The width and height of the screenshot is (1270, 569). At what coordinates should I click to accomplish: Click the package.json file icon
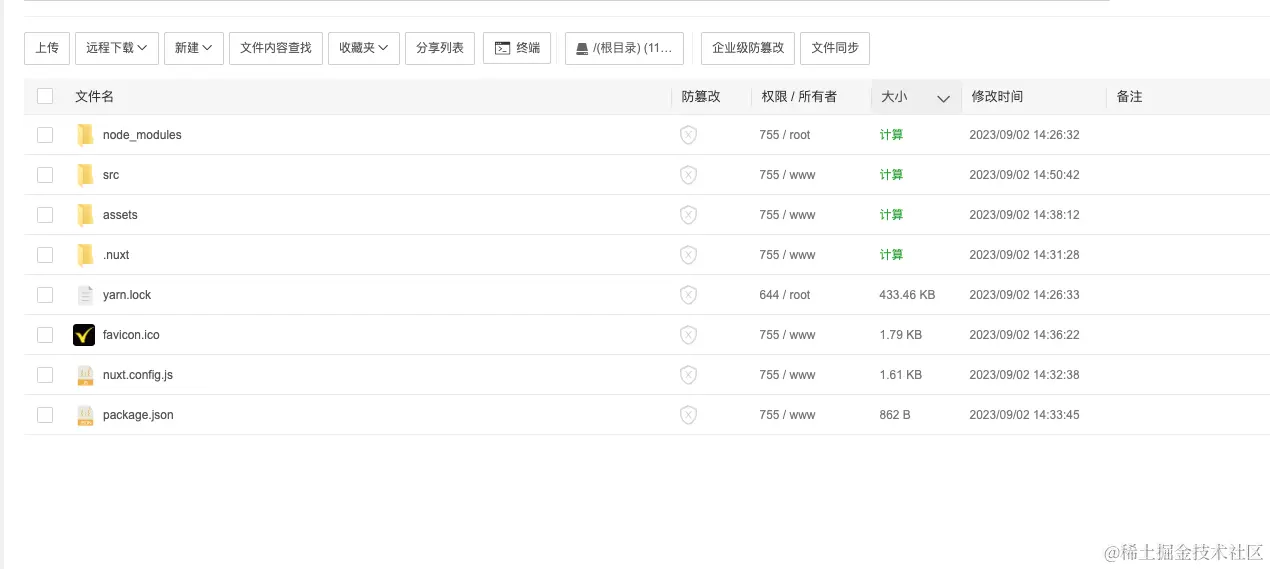85,415
